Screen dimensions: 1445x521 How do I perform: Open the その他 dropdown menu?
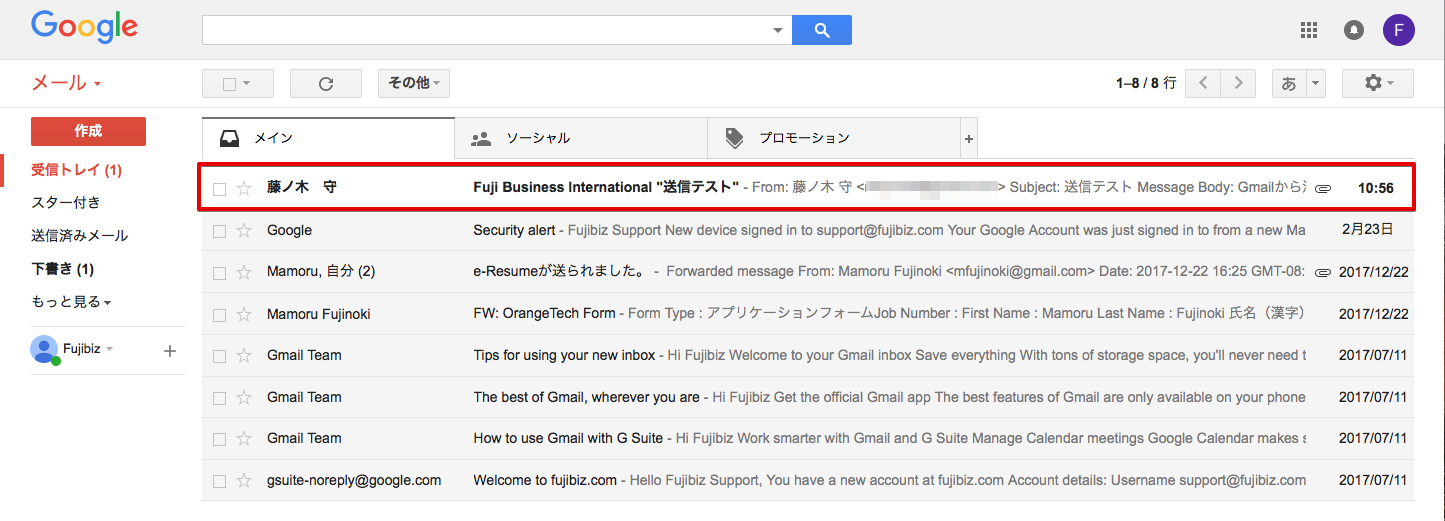tap(413, 83)
